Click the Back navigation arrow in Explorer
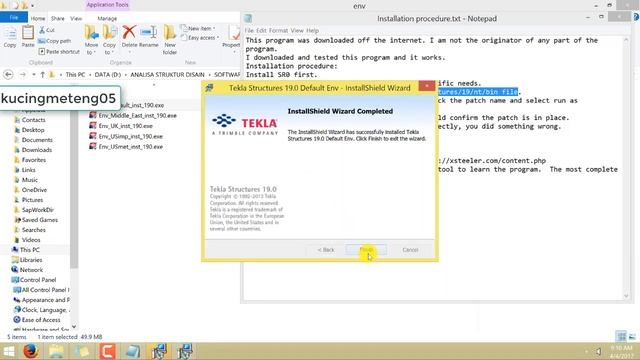640x360 pixels. [x=8, y=75]
